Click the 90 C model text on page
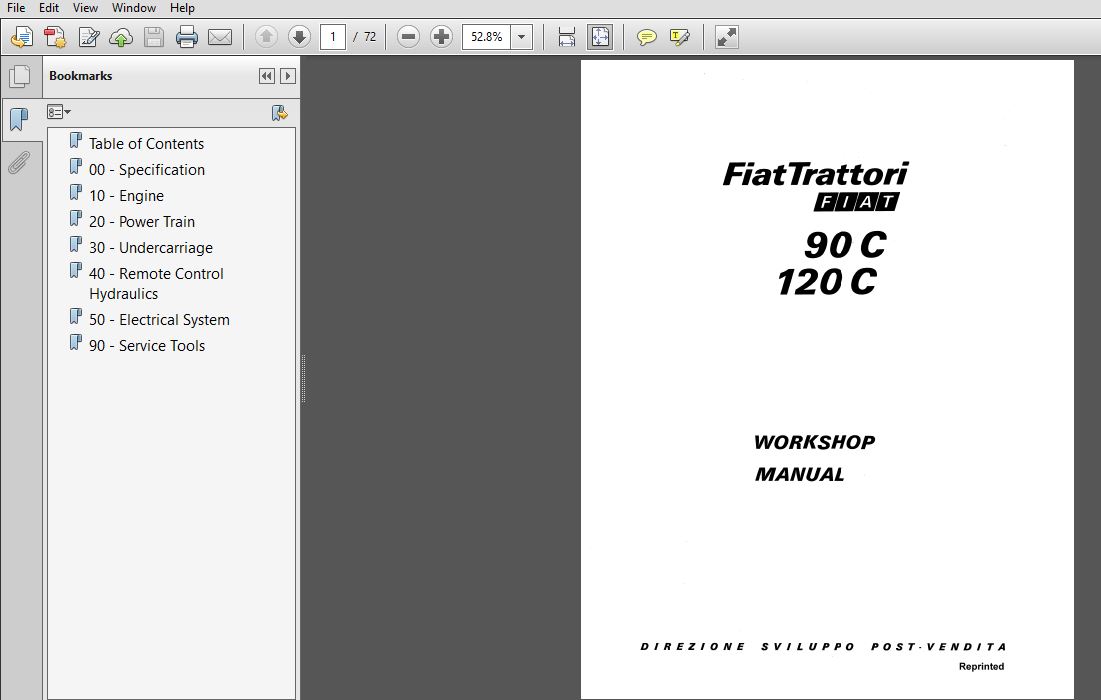Image resolution: width=1101 pixels, height=700 pixels. 845,245
